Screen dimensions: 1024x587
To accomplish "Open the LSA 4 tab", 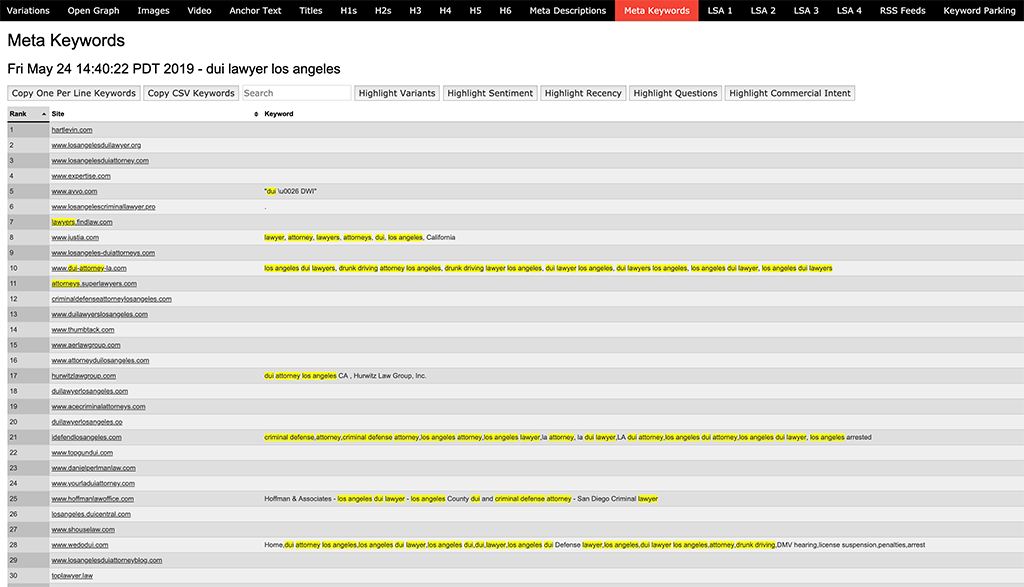I will (850, 10).
